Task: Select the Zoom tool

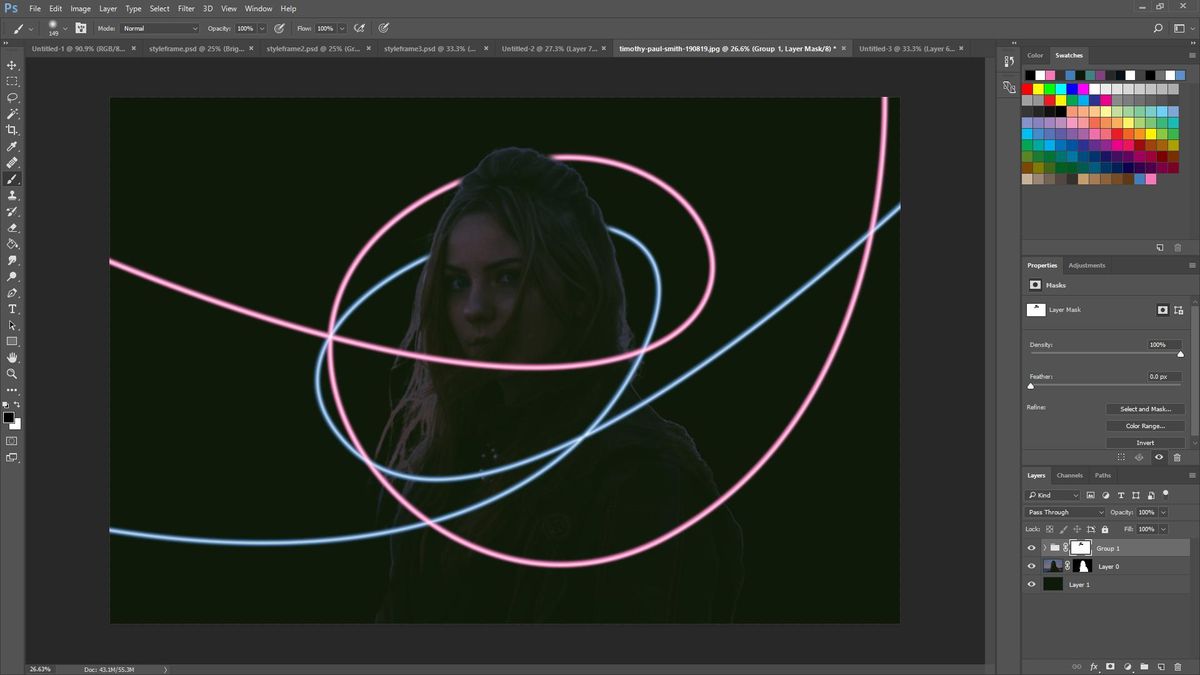Action: coord(12,375)
